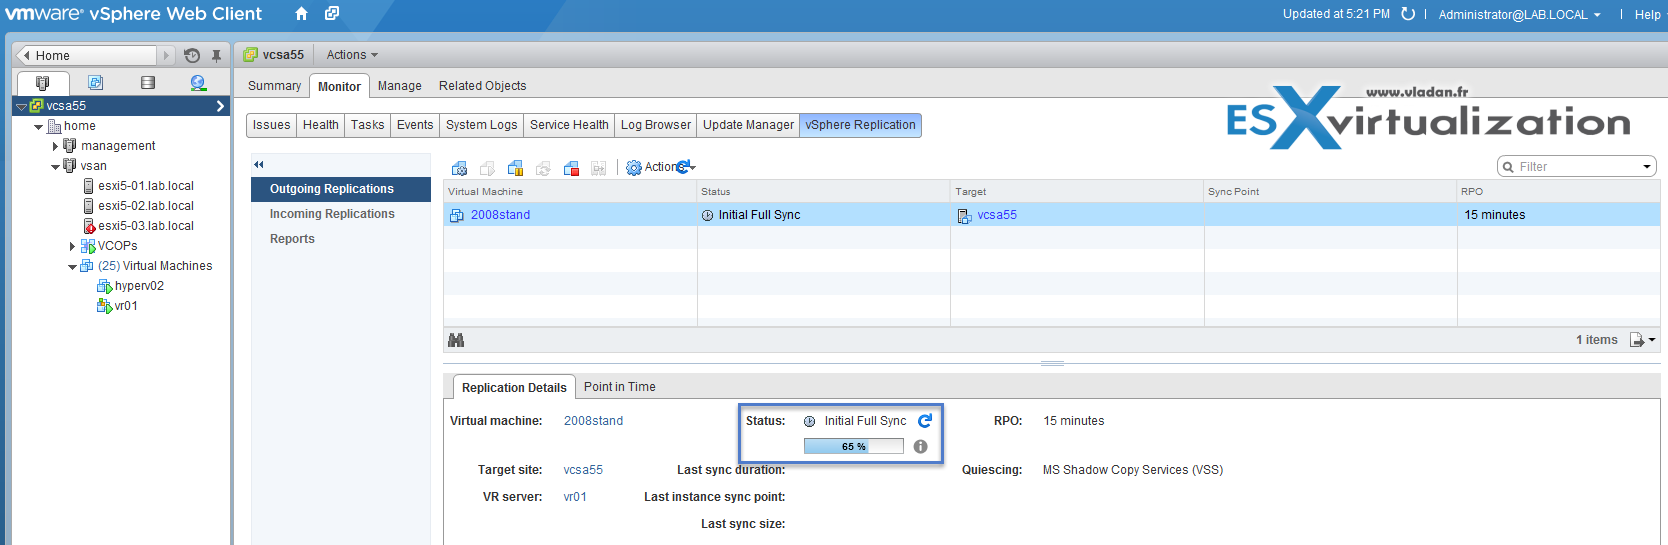
Task: Open the vcsa55 target link in table
Action: 997,215
